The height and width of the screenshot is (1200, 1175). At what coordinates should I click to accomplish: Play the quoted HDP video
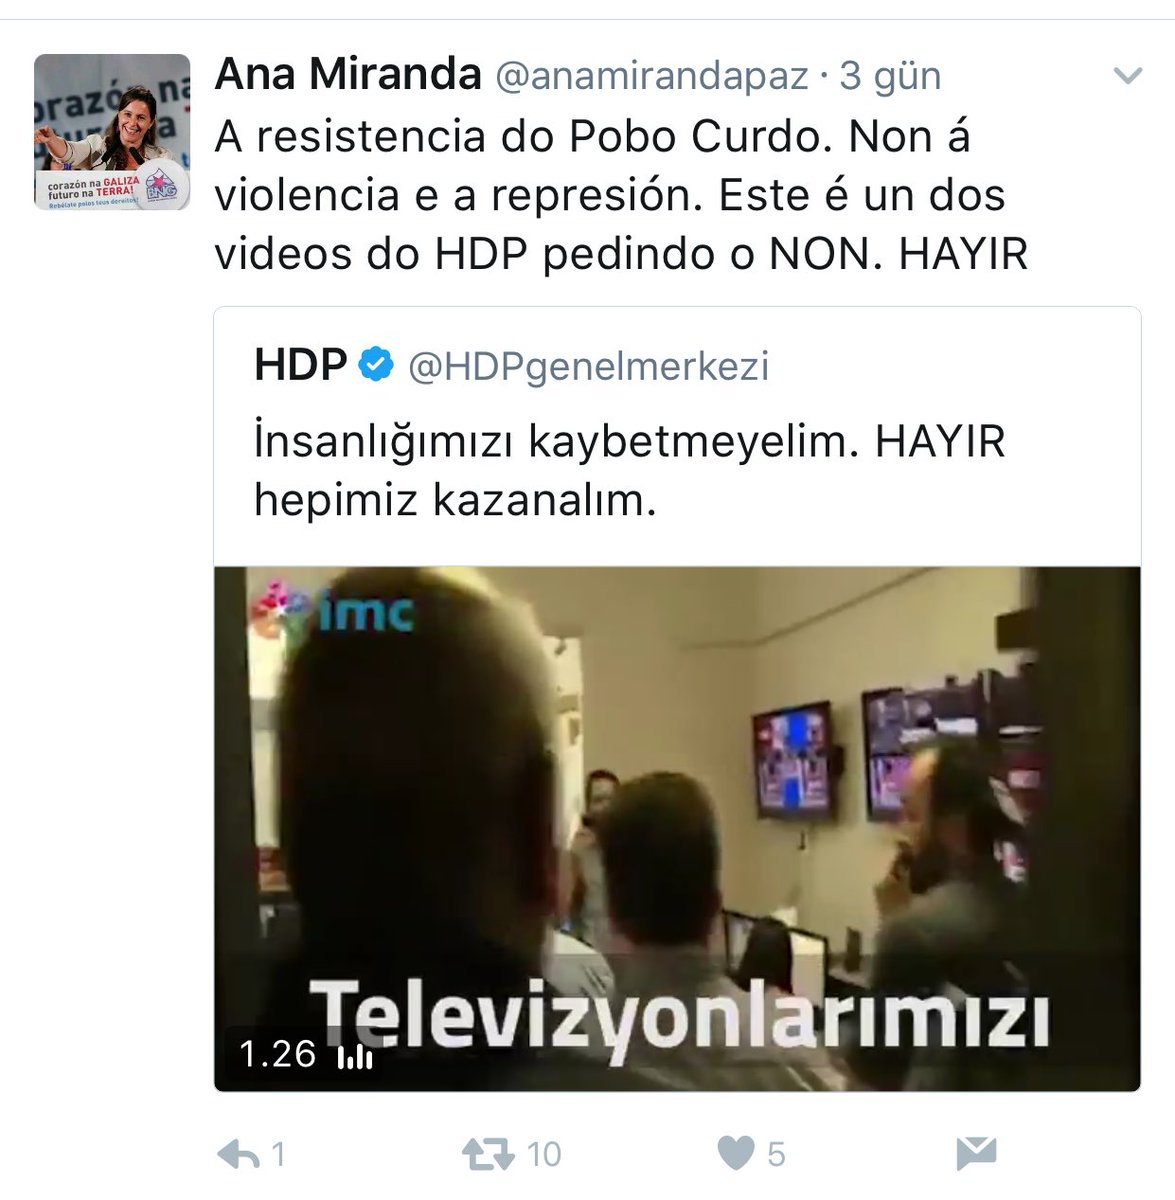point(677,829)
